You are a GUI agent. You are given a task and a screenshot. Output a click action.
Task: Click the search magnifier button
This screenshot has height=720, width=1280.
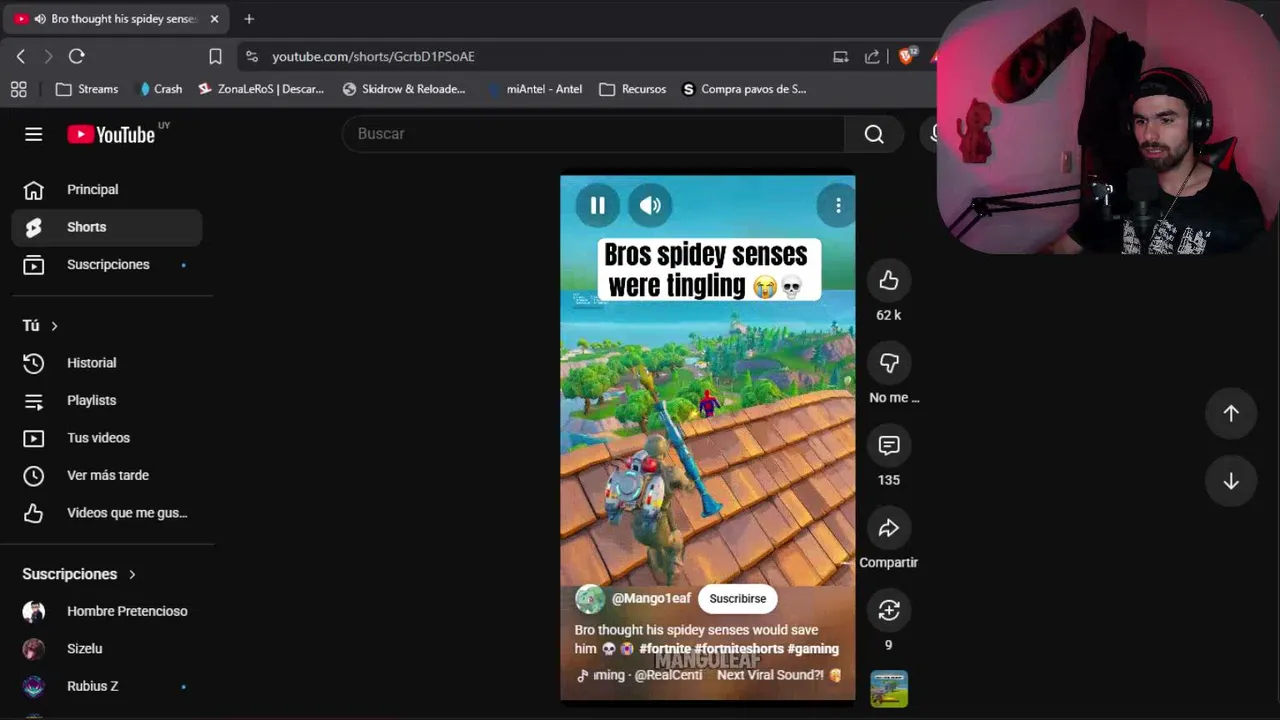pyautogui.click(x=874, y=134)
